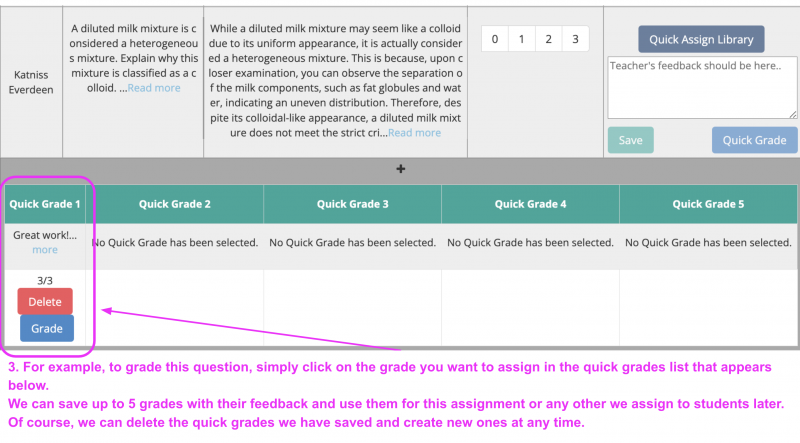The image size is (800, 443).
Task: Select score 3 for Katniss
Action: click(575, 40)
